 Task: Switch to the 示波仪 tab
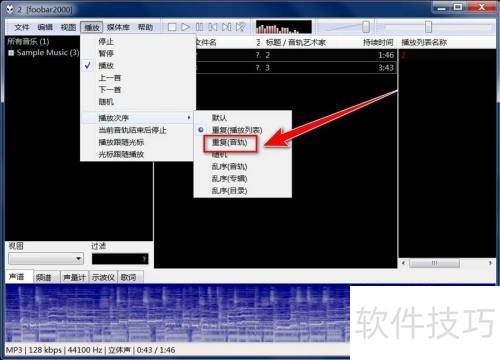pyautogui.click(x=103, y=277)
